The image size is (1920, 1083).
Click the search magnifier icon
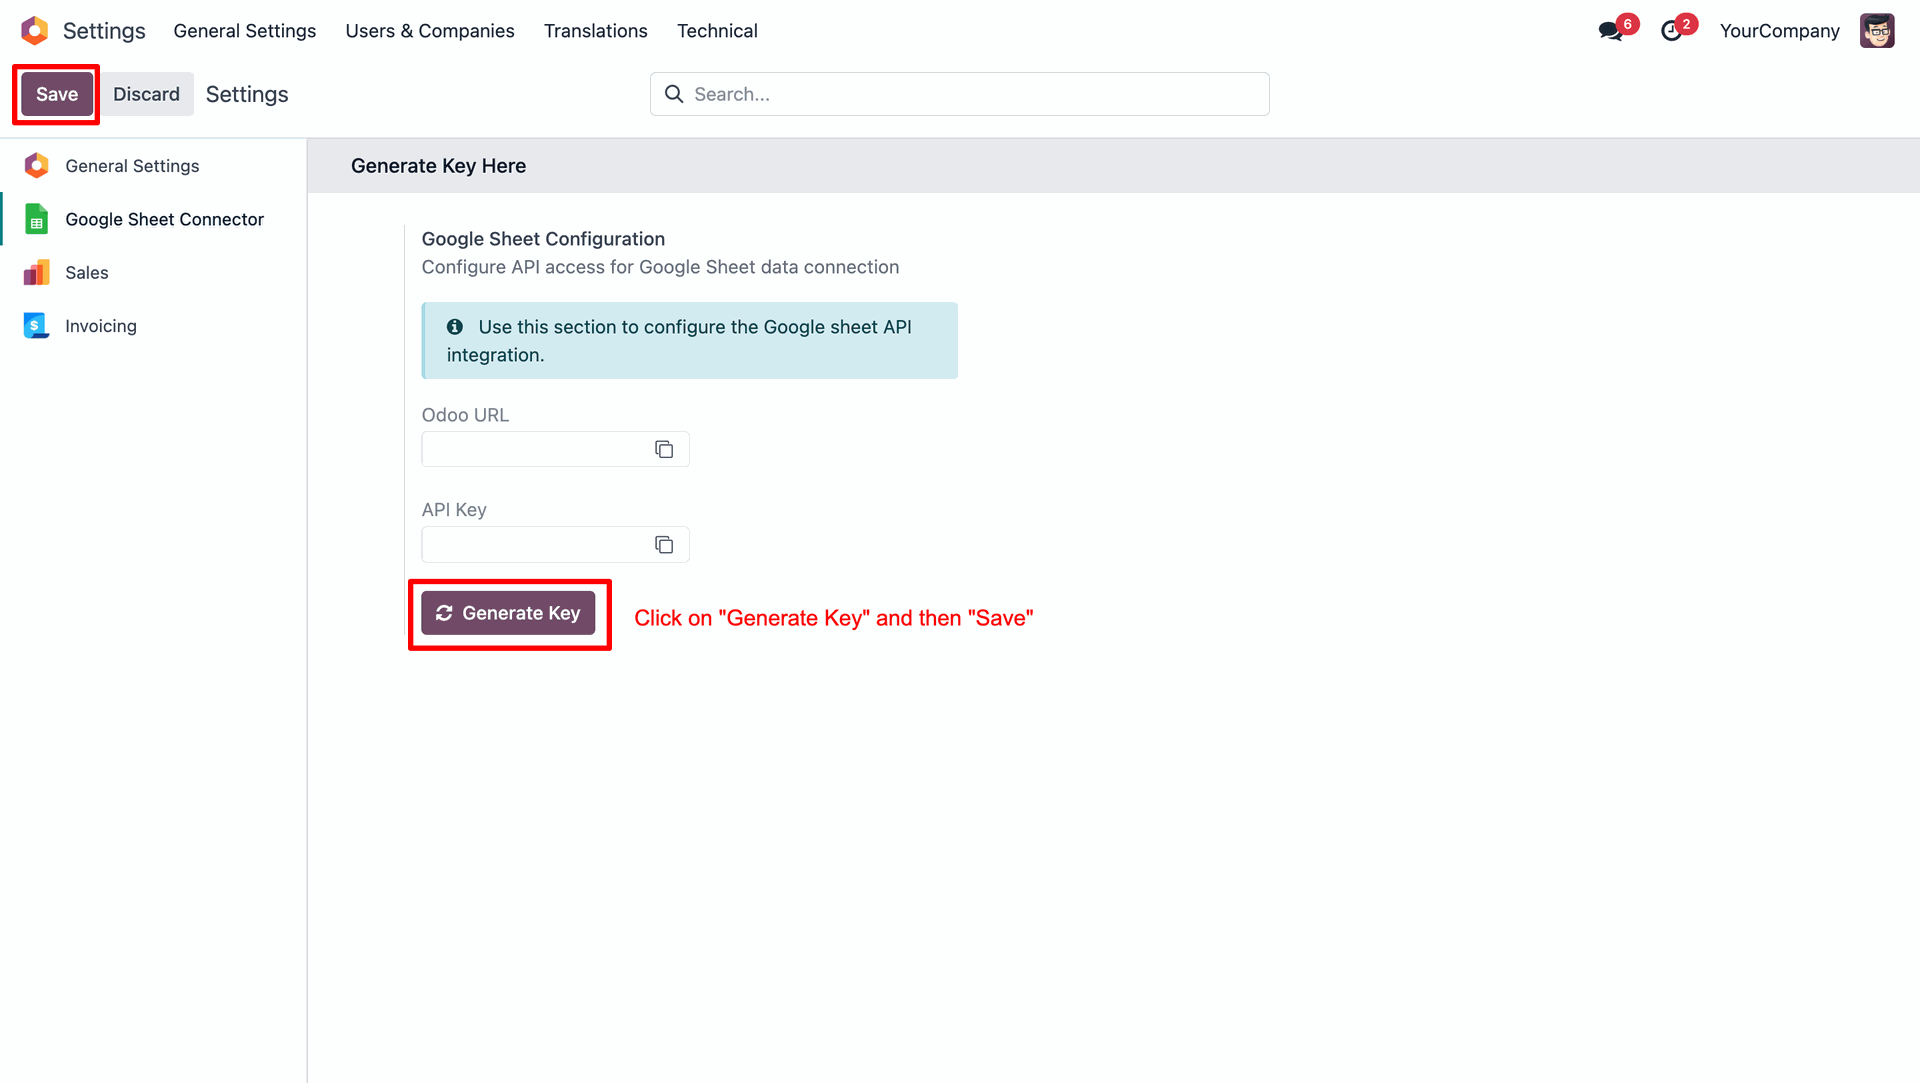point(674,94)
